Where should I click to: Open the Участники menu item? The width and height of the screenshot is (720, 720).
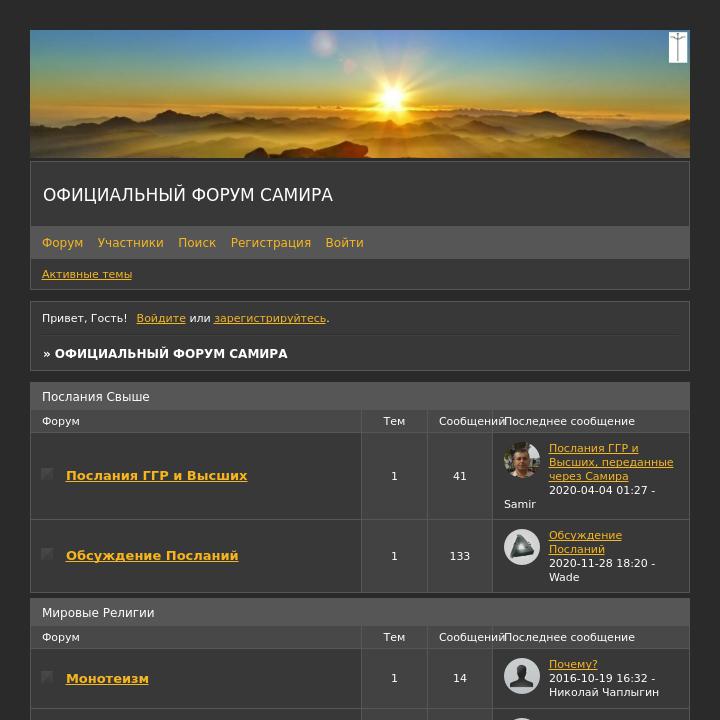click(130, 242)
